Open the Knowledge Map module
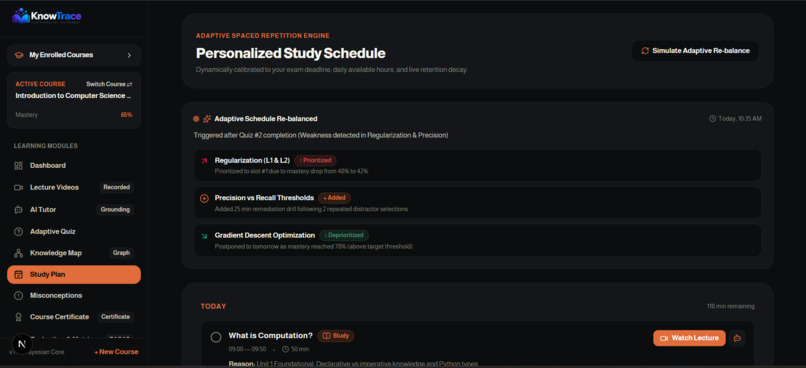Viewport: 806px width, 368px height. pyautogui.click(x=74, y=253)
